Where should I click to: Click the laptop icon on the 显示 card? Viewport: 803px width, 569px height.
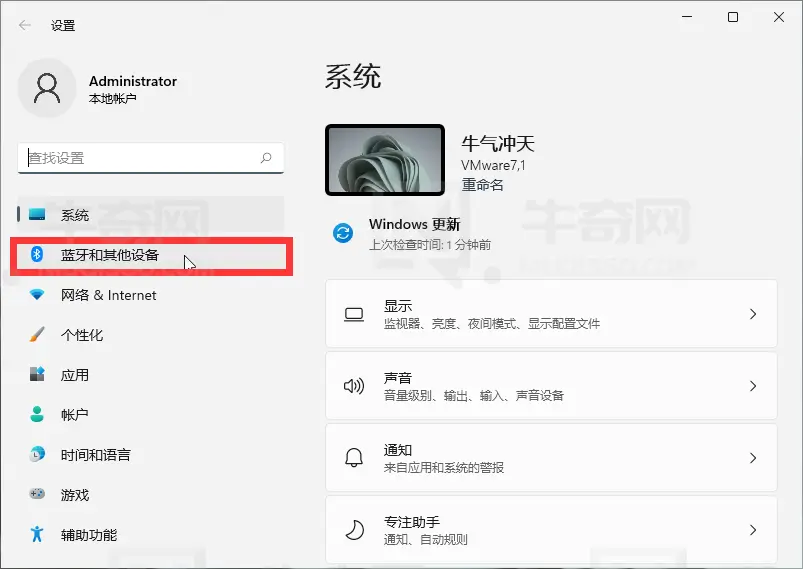click(354, 314)
